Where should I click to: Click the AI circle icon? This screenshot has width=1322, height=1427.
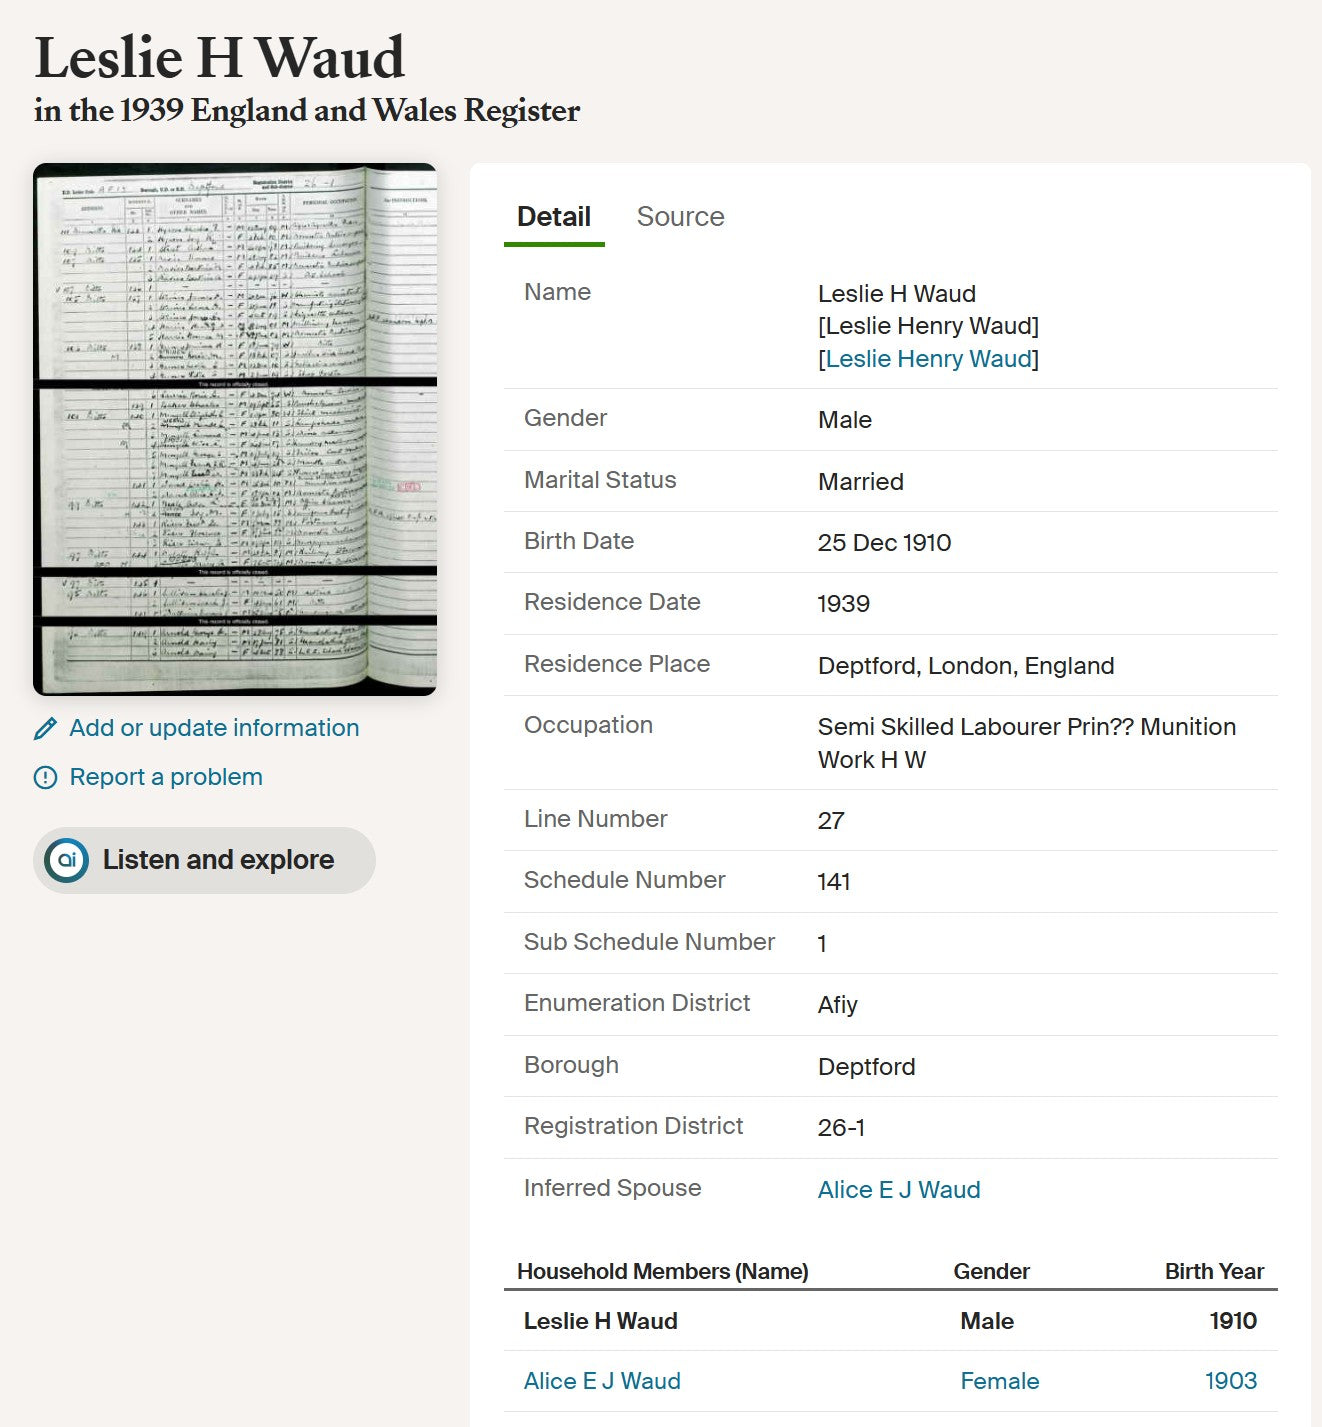click(x=67, y=860)
